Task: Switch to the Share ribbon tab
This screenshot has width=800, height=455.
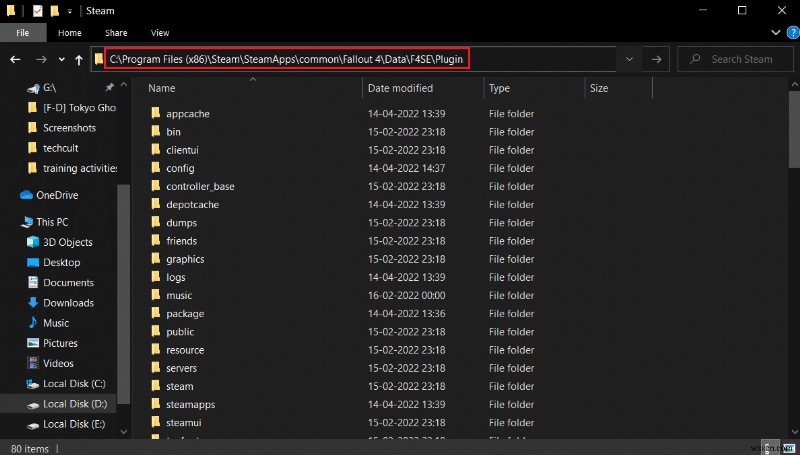Action: pyautogui.click(x=116, y=33)
